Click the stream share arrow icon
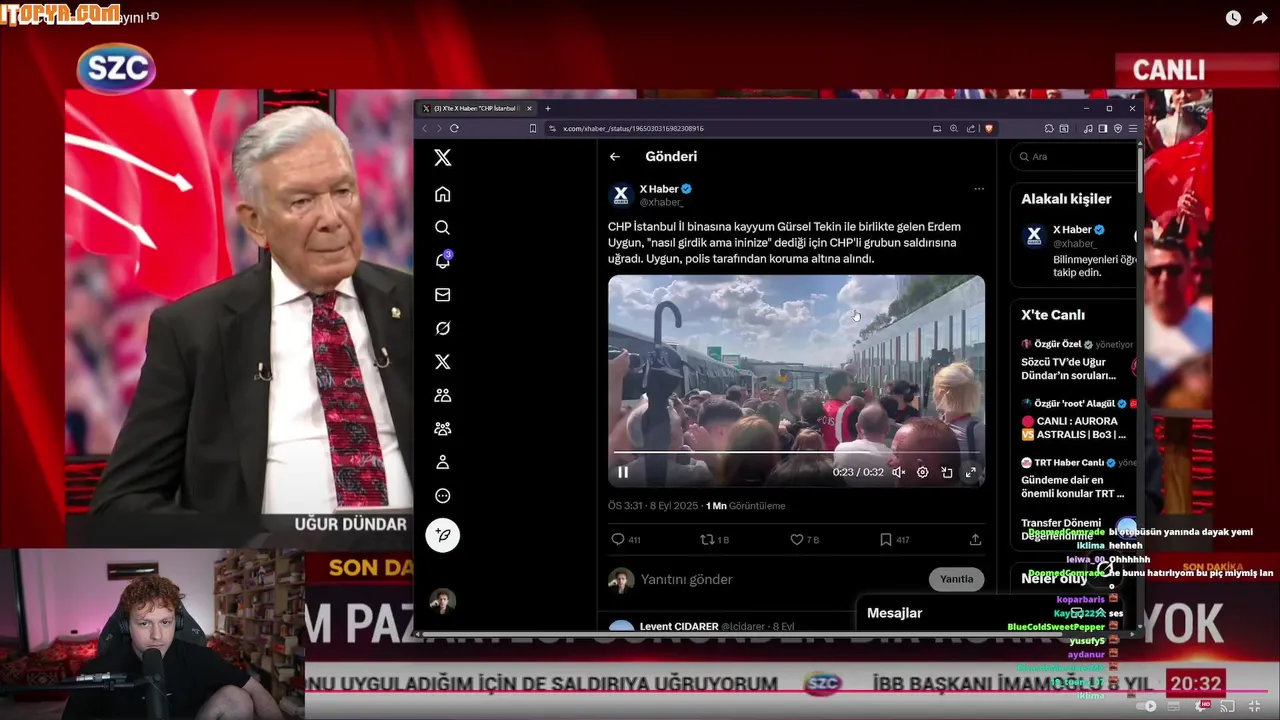The height and width of the screenshot is (720, 1280). coord(1260,18)
